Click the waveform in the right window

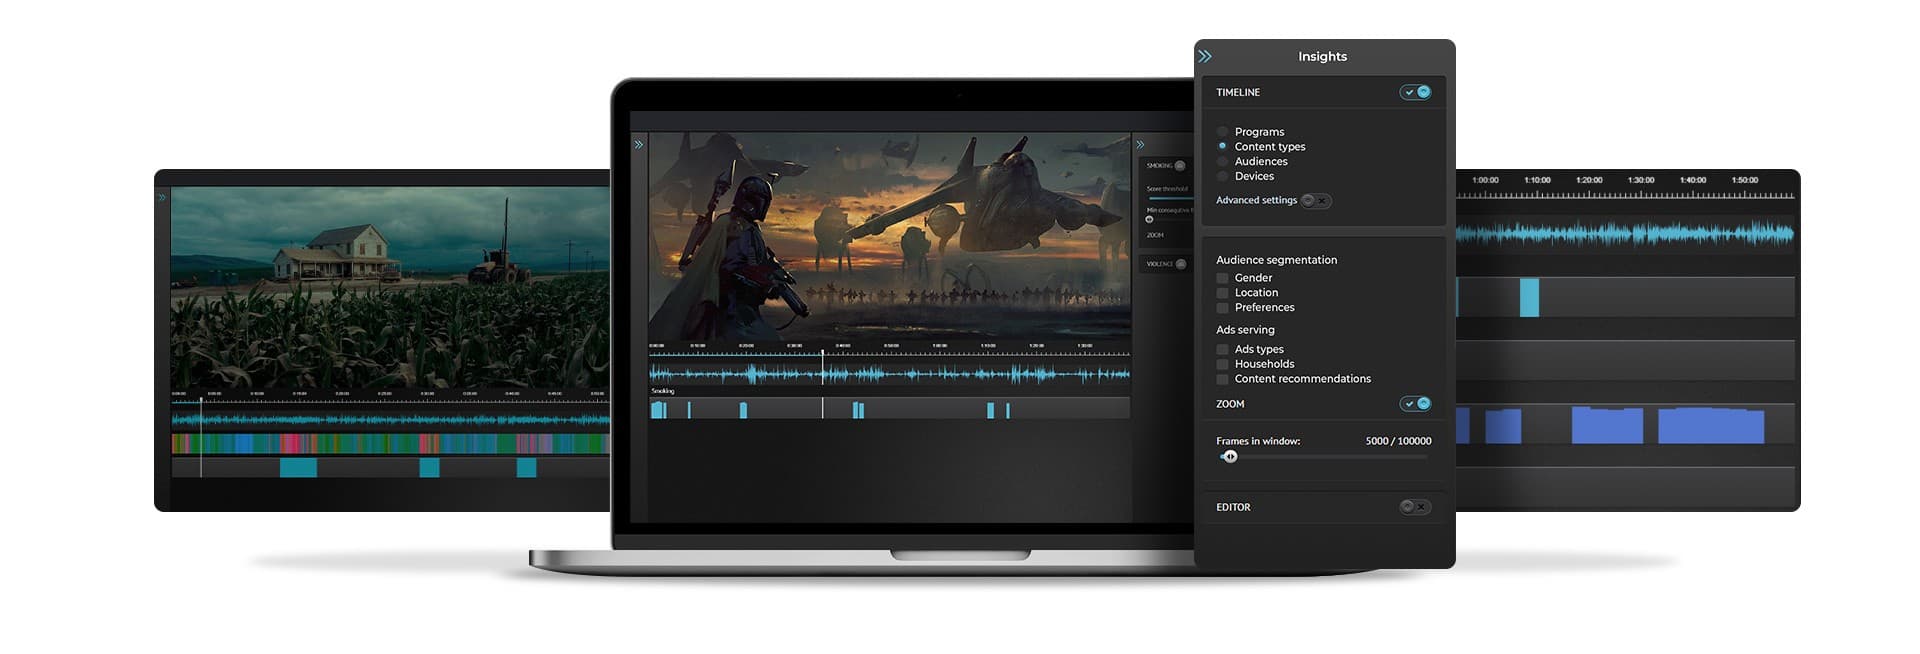point(1625,234)
